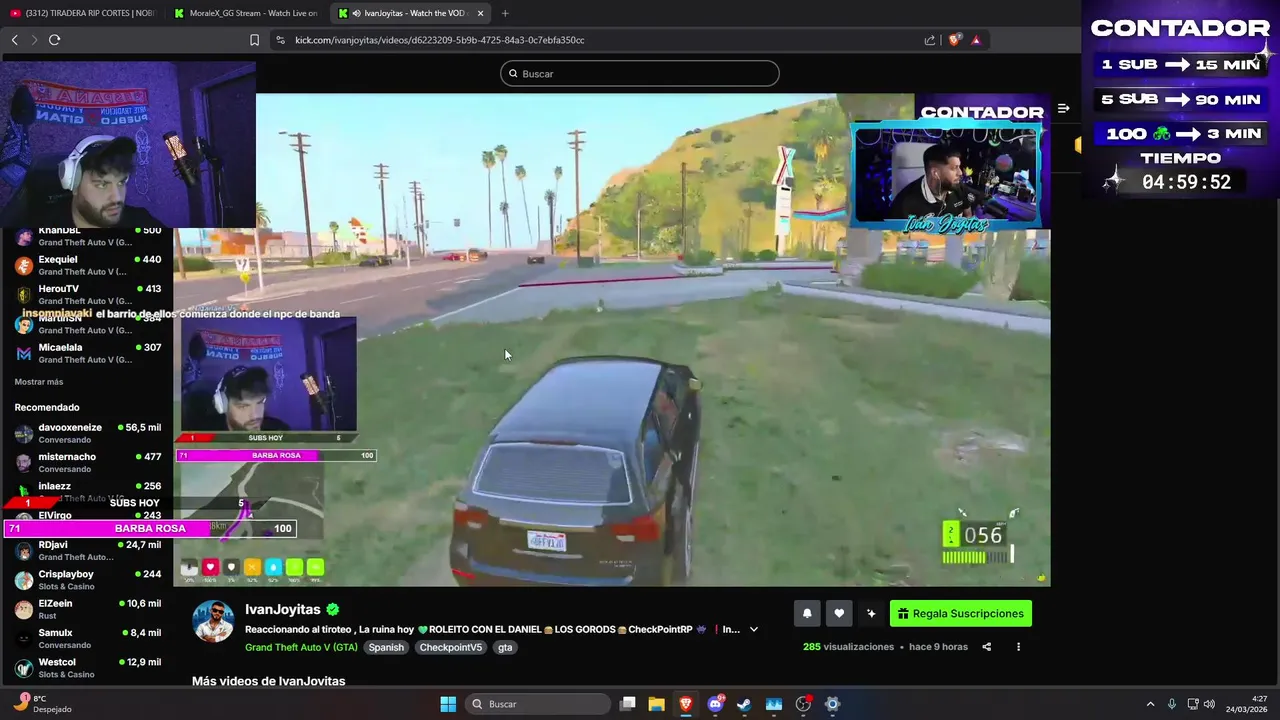The height and width of the screenshot is (720, 1280).
Task: Open Discord from the taskbar
Action: point(715,704)
